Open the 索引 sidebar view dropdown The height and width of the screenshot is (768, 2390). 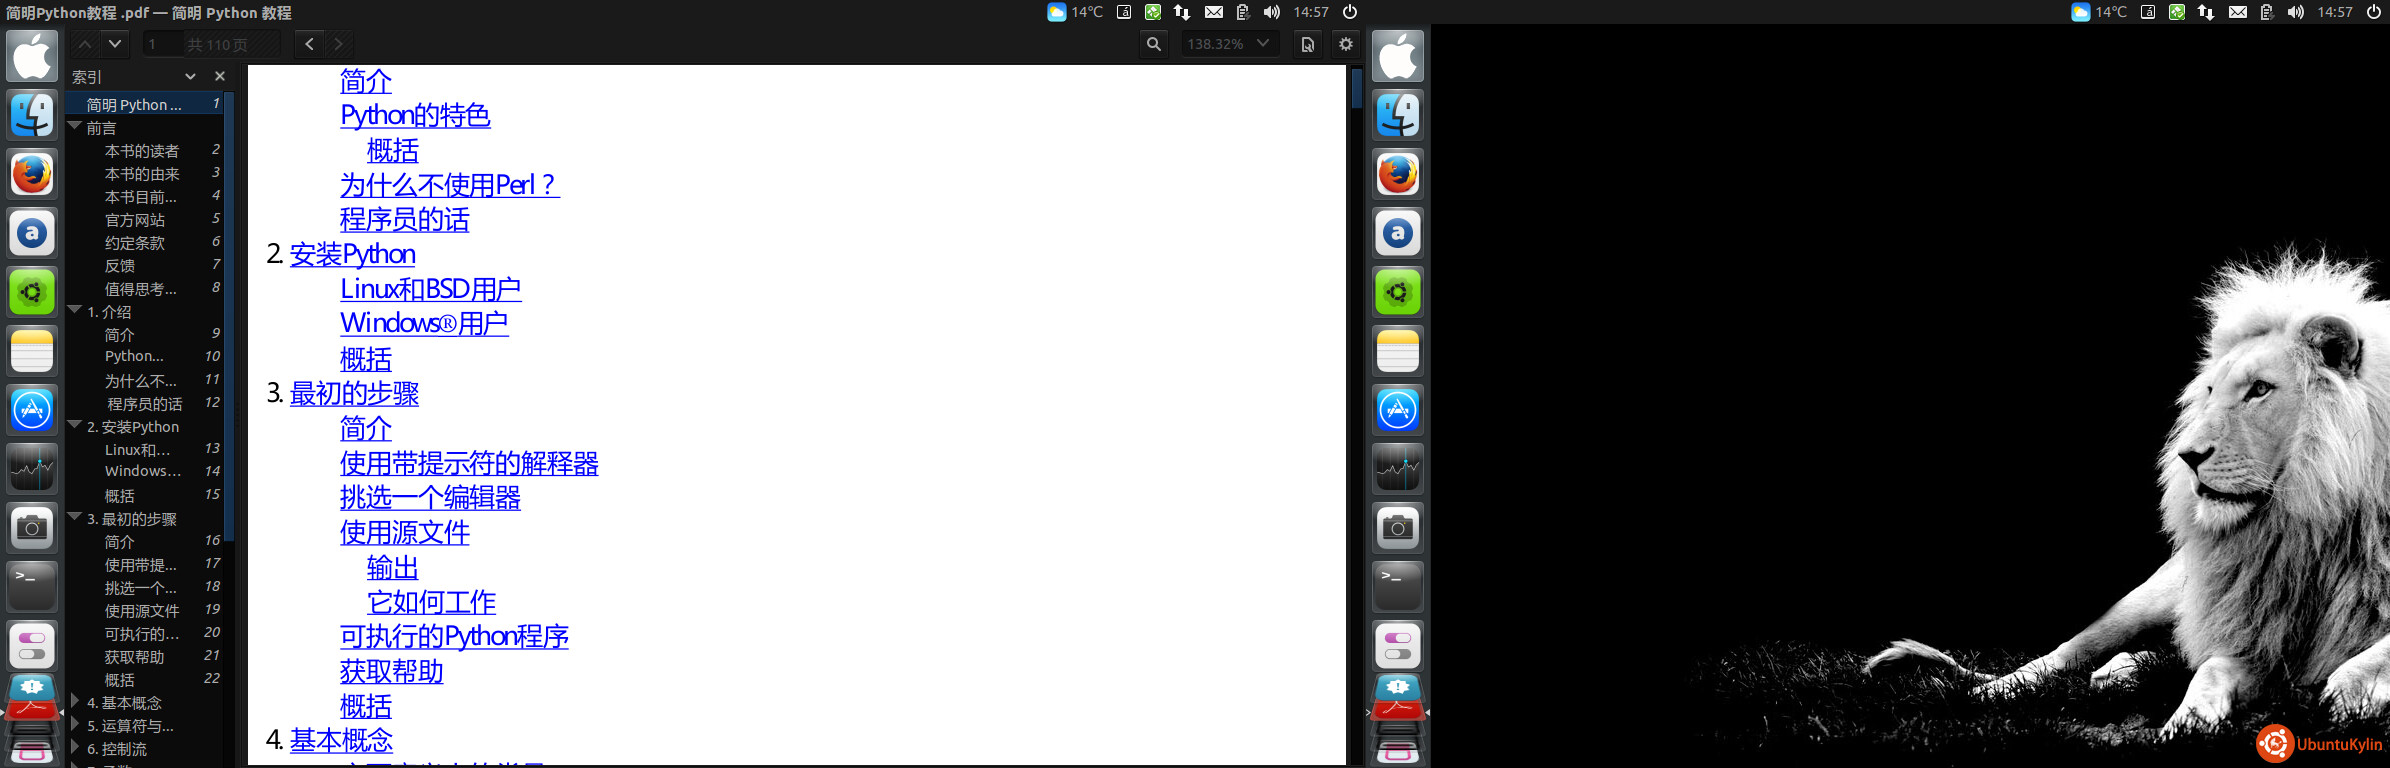(x=190, y=76)
